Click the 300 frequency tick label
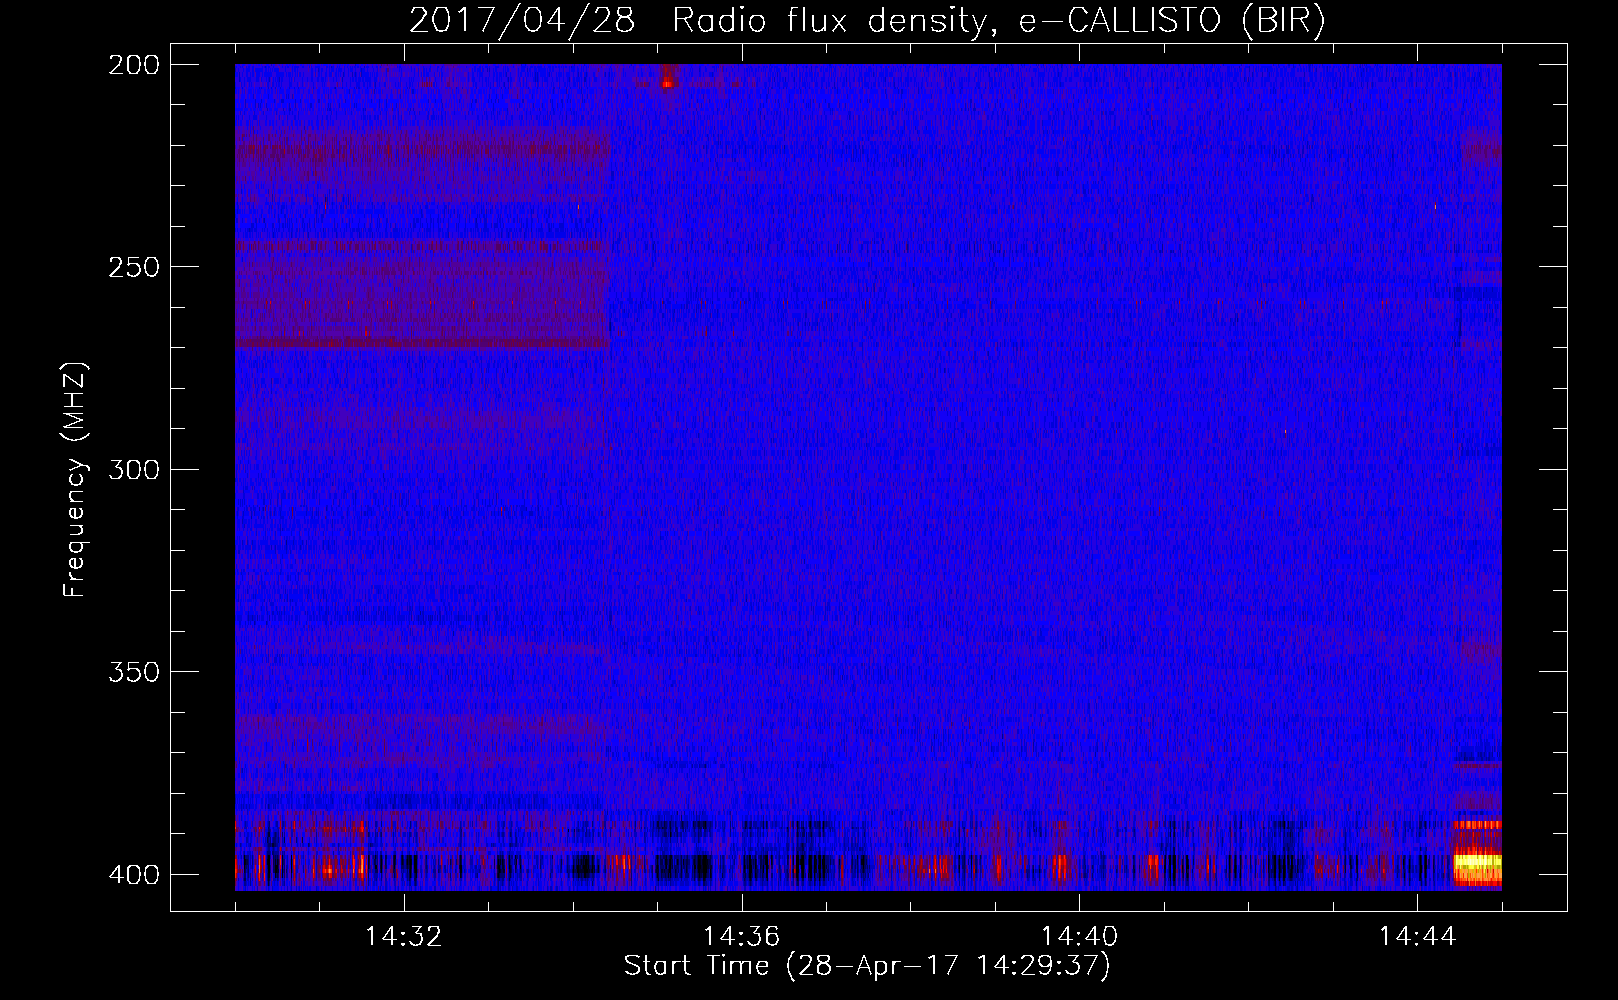 tap(133, 469)
